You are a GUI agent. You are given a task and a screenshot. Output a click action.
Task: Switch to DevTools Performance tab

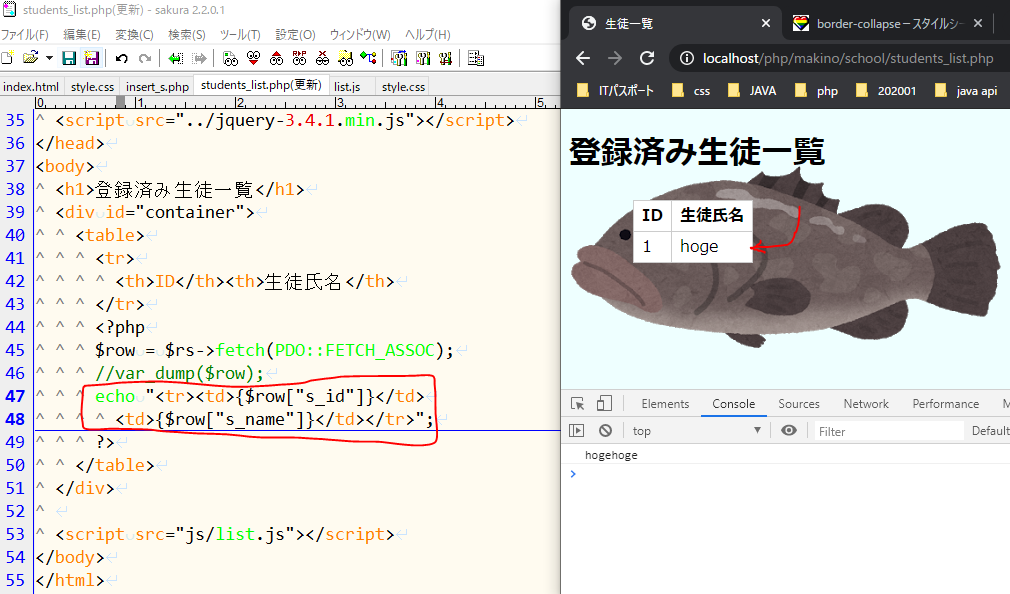pyautogui.click(x=946, y=404)
